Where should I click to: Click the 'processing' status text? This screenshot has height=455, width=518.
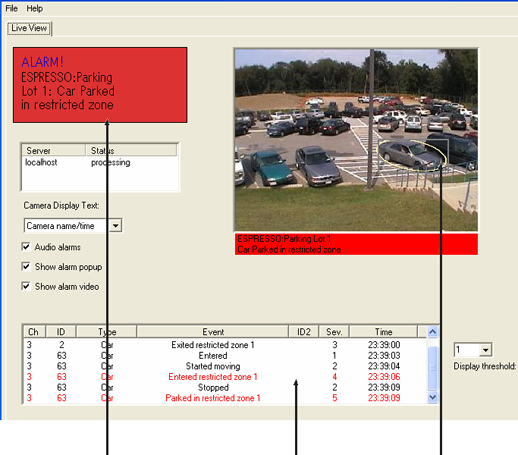[x=111, y=163]
